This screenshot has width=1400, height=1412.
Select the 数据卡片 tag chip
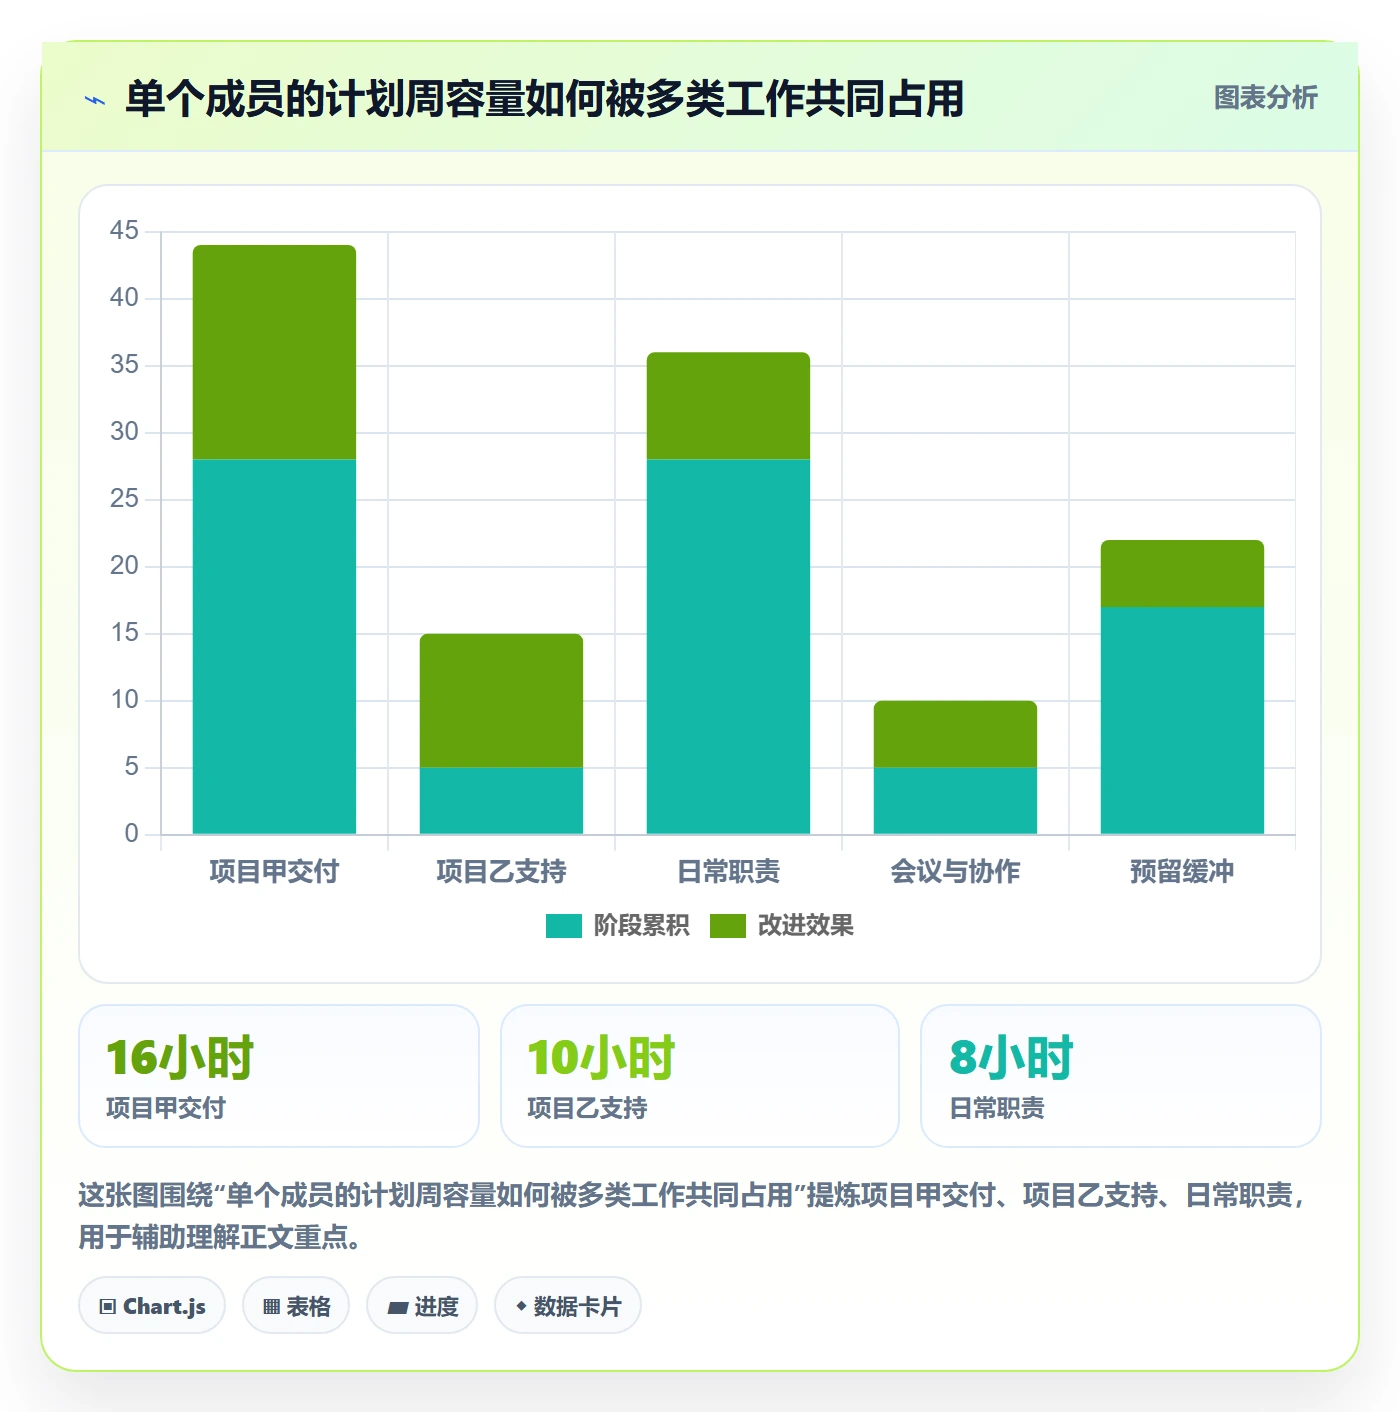click(568, 1305)
